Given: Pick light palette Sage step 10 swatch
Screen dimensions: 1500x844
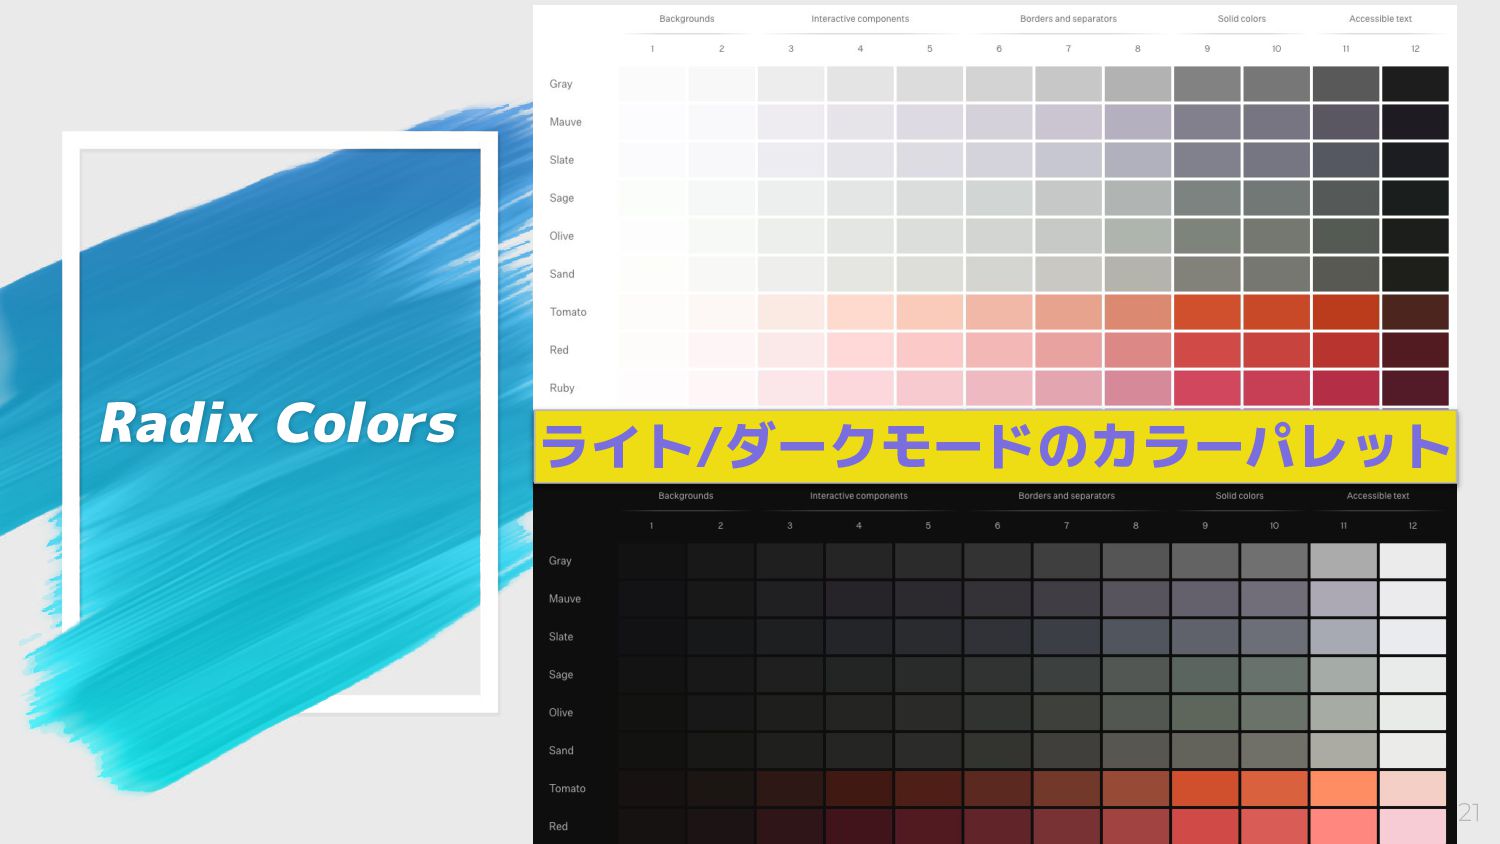Looking at the screenshot, I should coord(1277,198).
